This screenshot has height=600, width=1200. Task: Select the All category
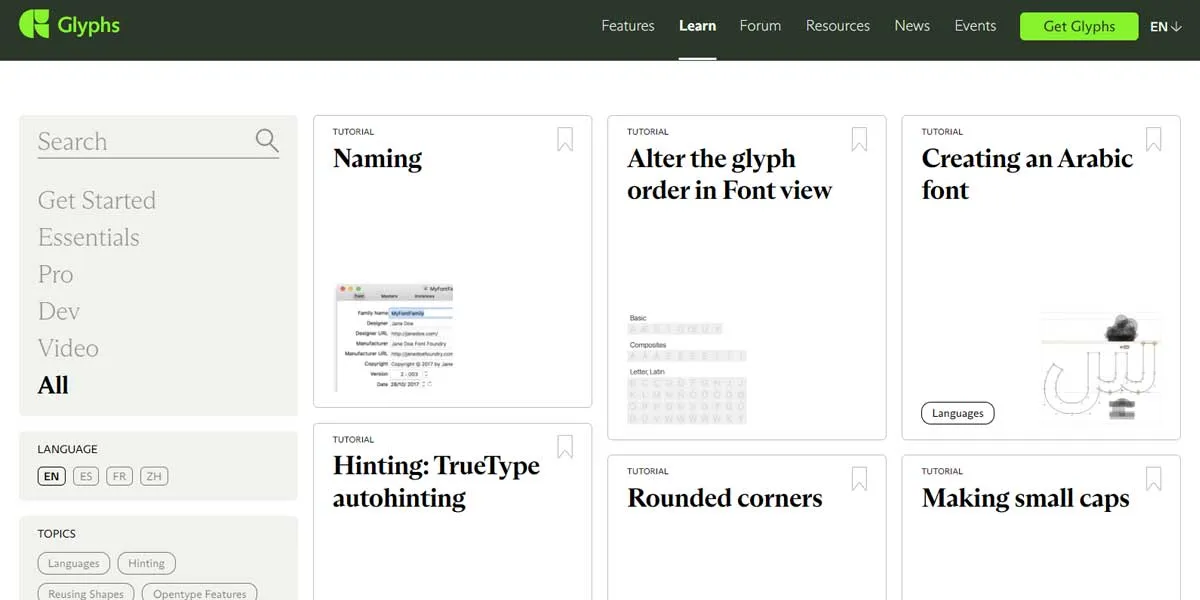53,385
